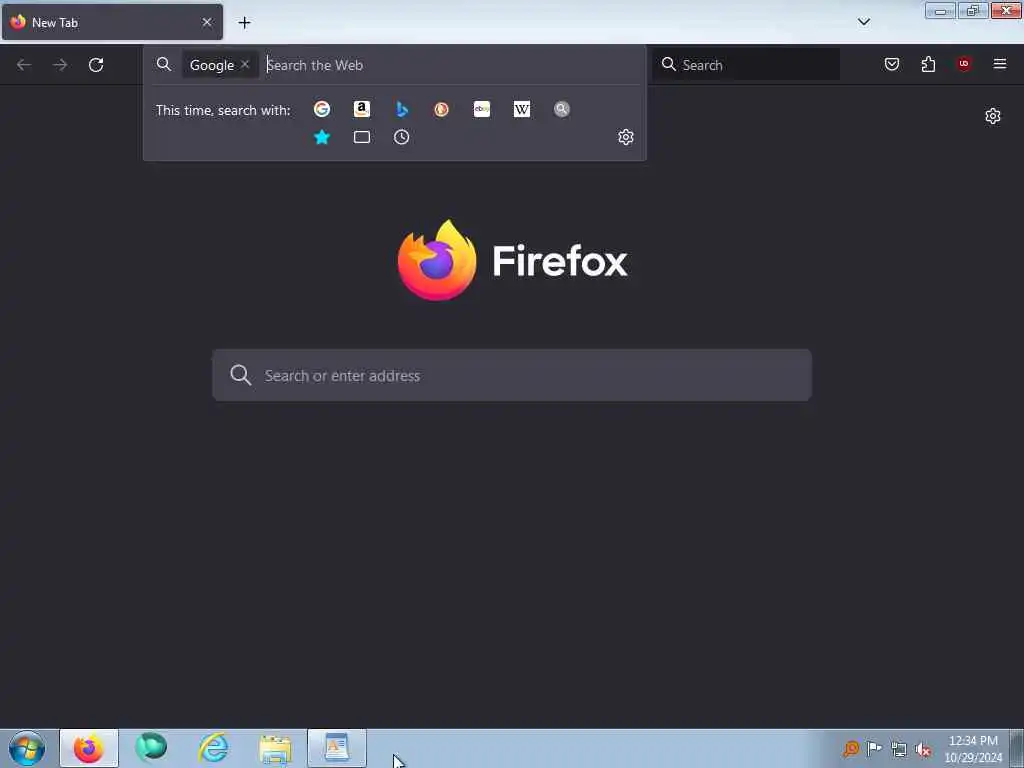This screenshot has width=1024, height=768.
Task: Open the Firefox hamburger menu
Action: 1000,64
